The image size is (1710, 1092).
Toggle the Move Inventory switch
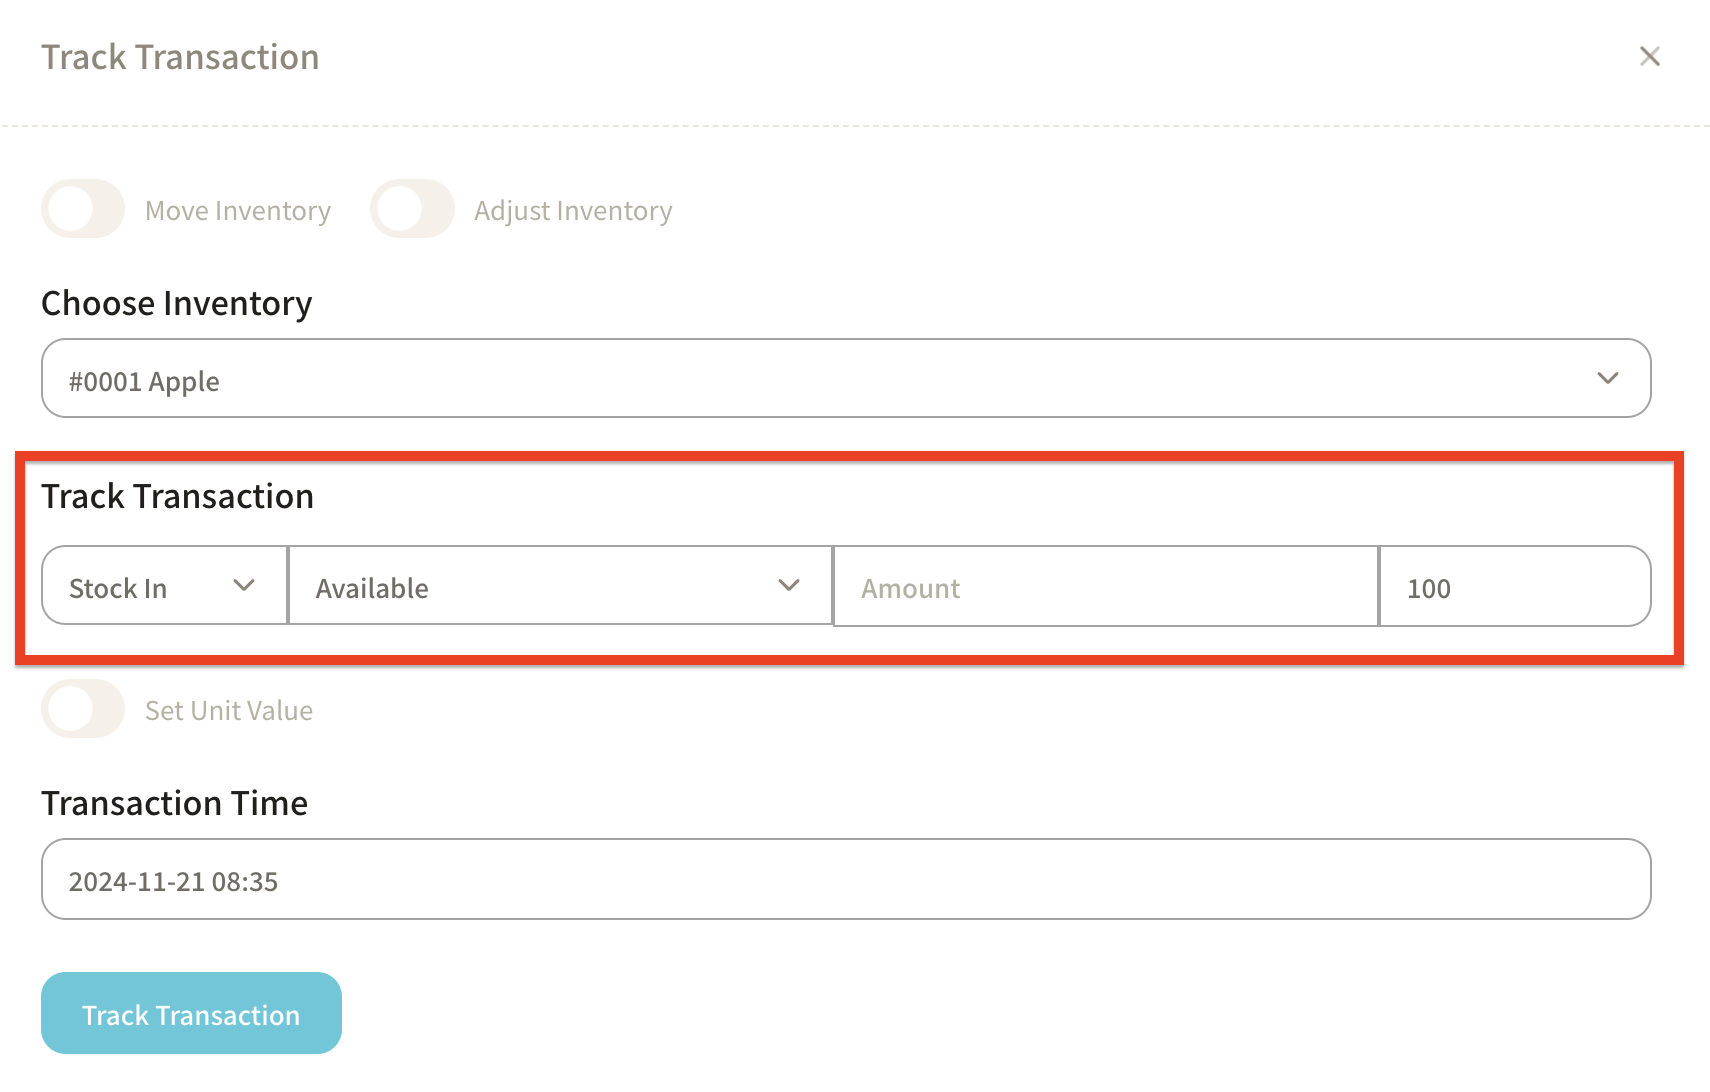point(83,209)
